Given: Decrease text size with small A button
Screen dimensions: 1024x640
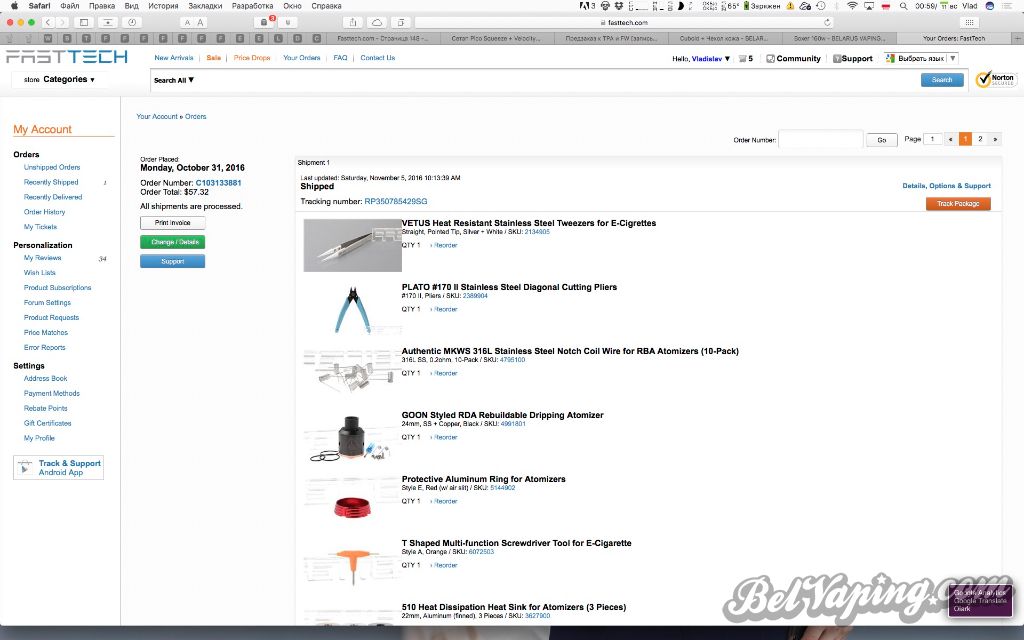Looking at the screenshot, I should (x=187, y=22).
